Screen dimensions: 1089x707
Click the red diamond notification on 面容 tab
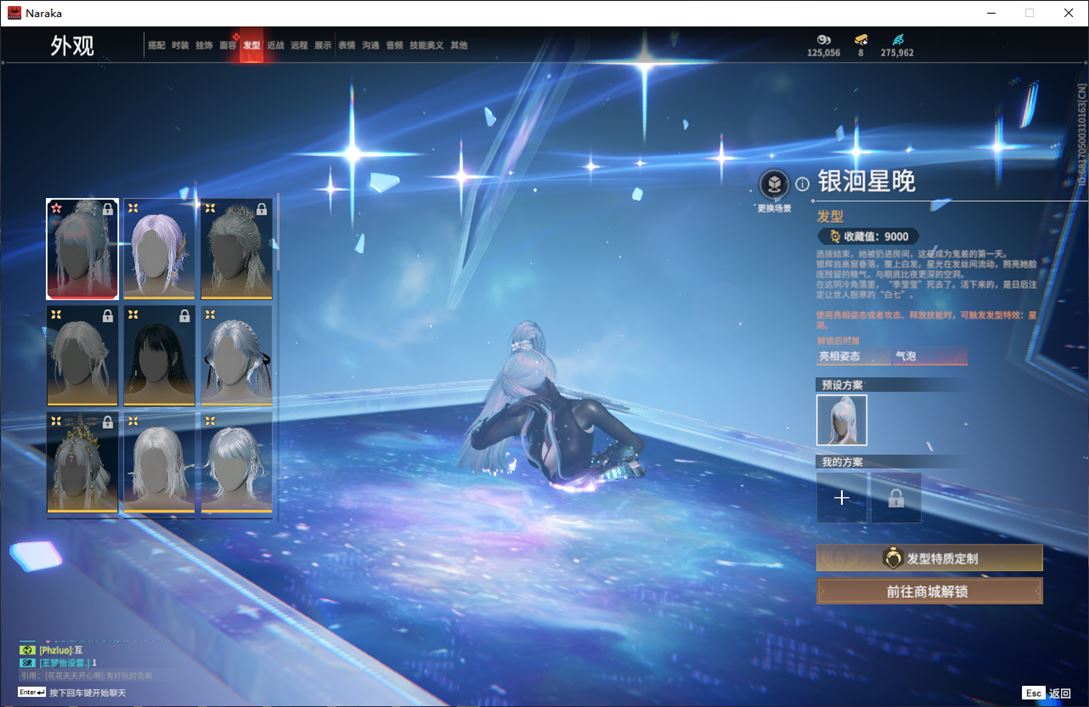click(236, 36)
